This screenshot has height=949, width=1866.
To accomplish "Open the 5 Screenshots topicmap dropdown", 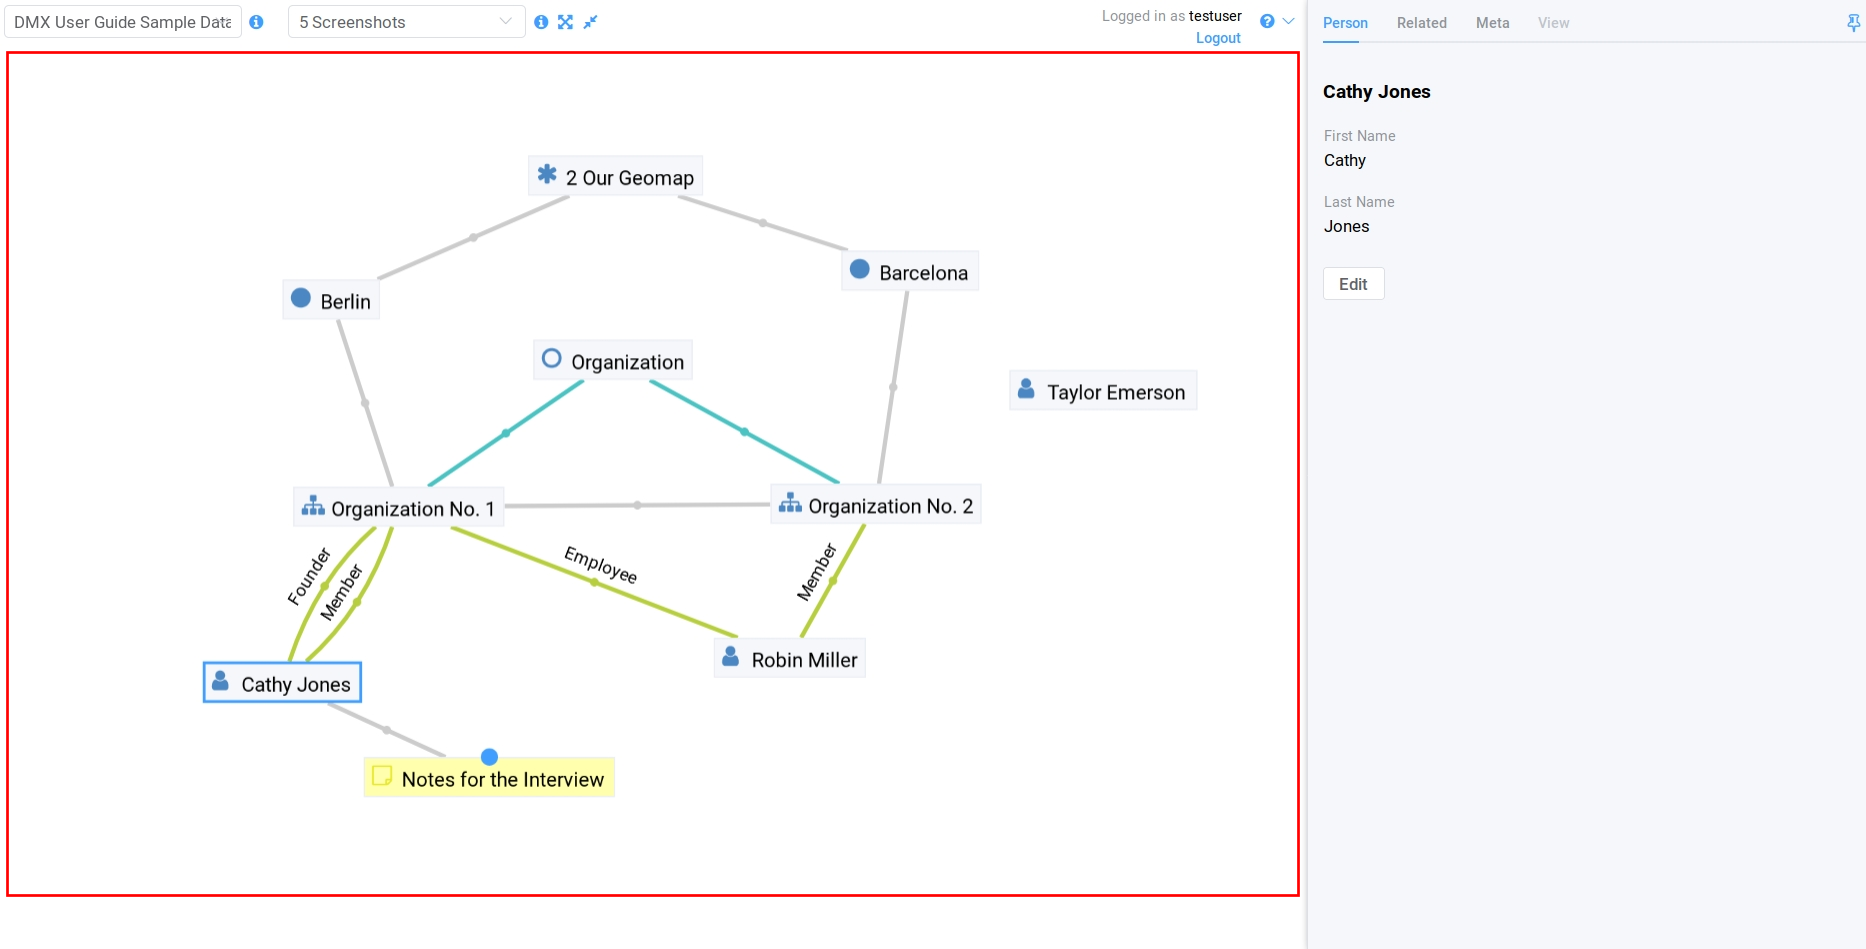I will (406, 22).
